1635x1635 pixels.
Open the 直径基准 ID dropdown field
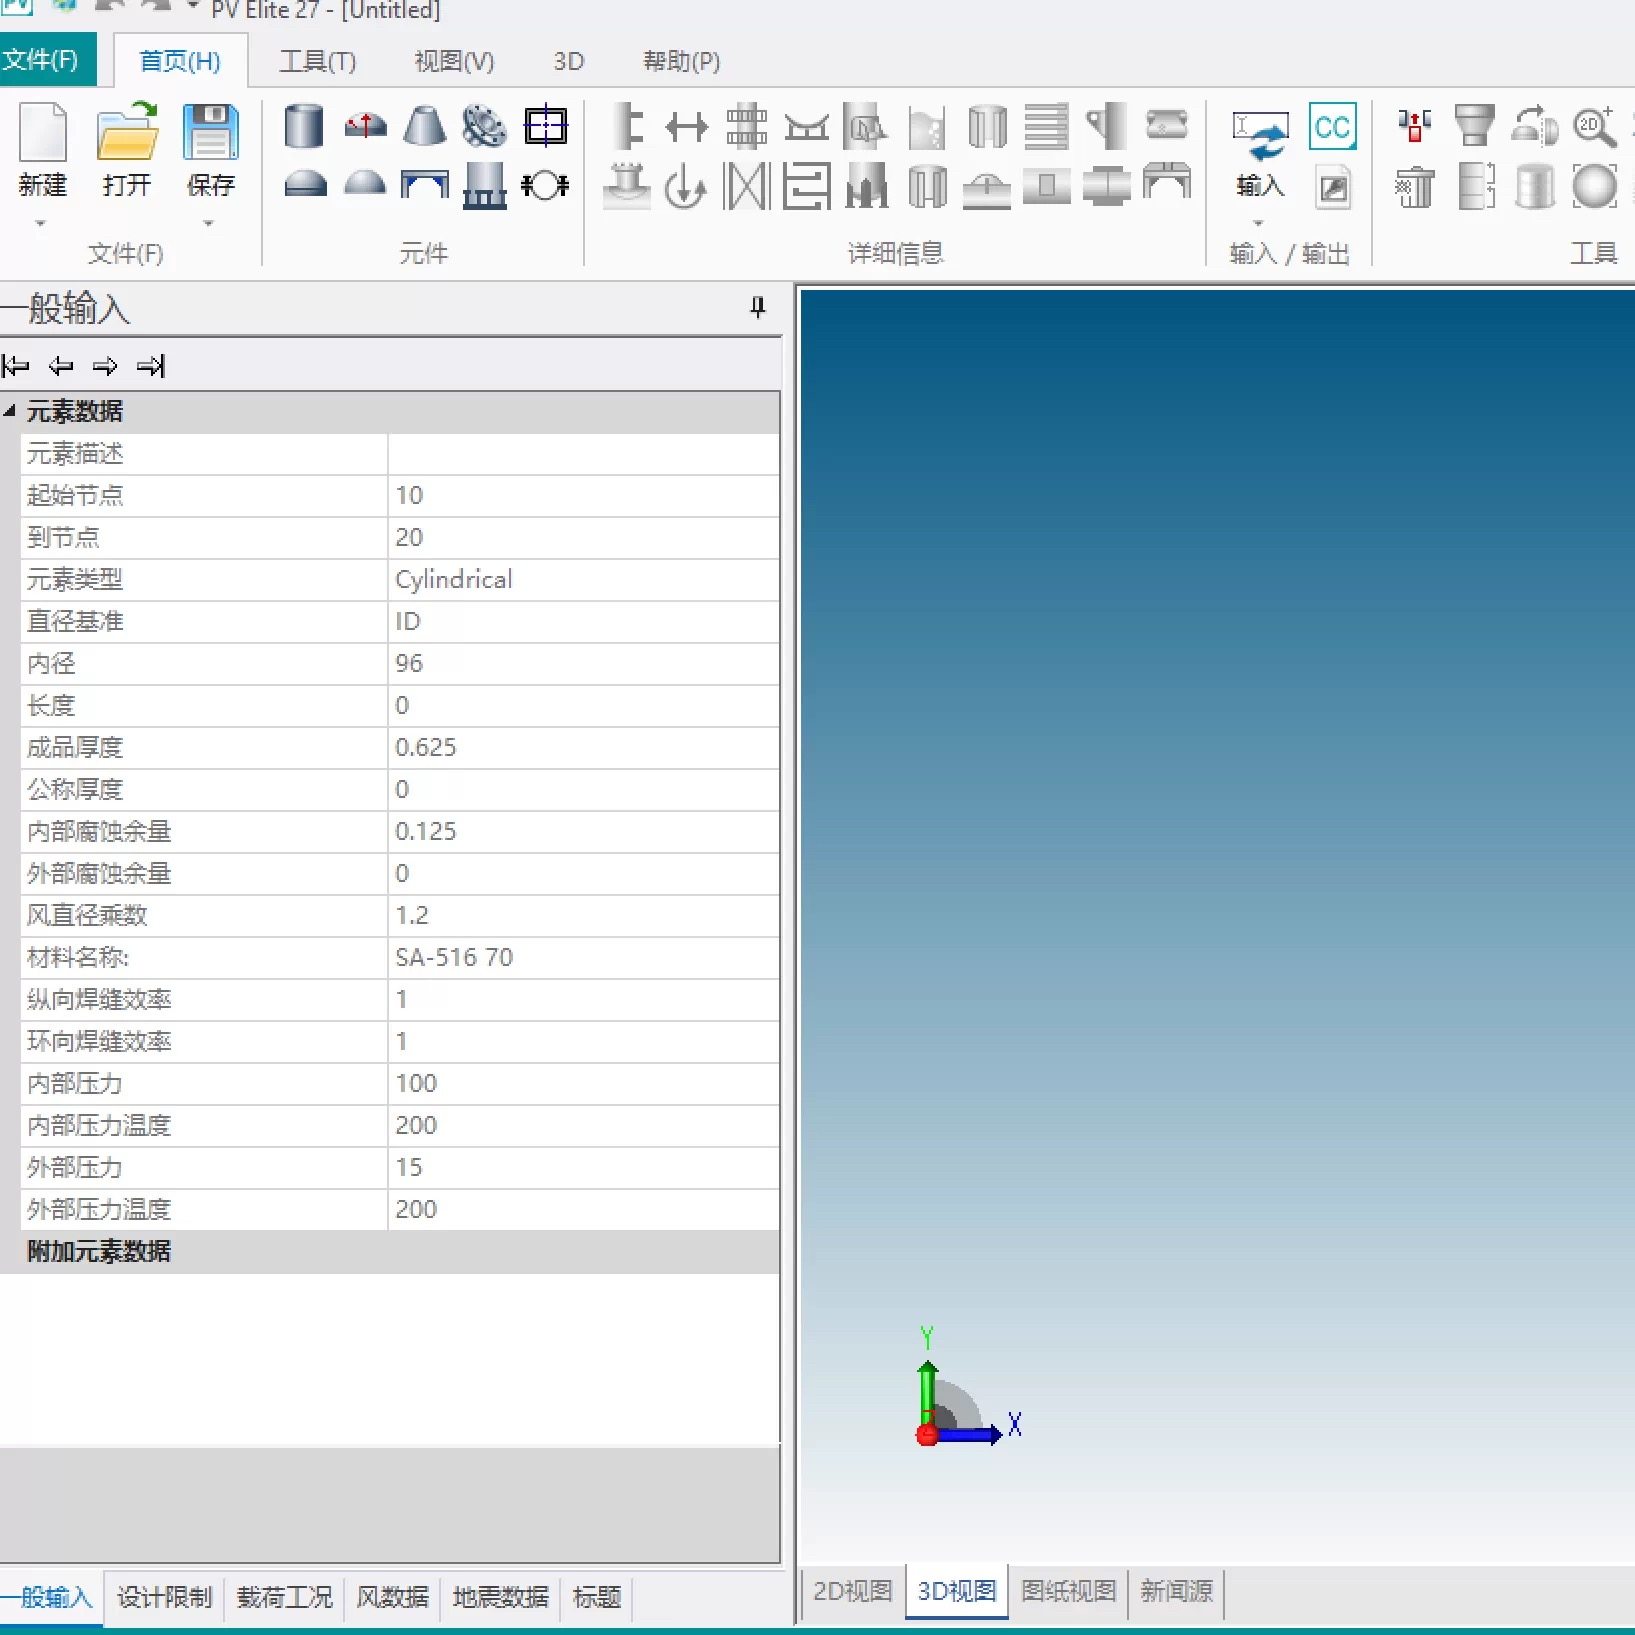point(583,621)
